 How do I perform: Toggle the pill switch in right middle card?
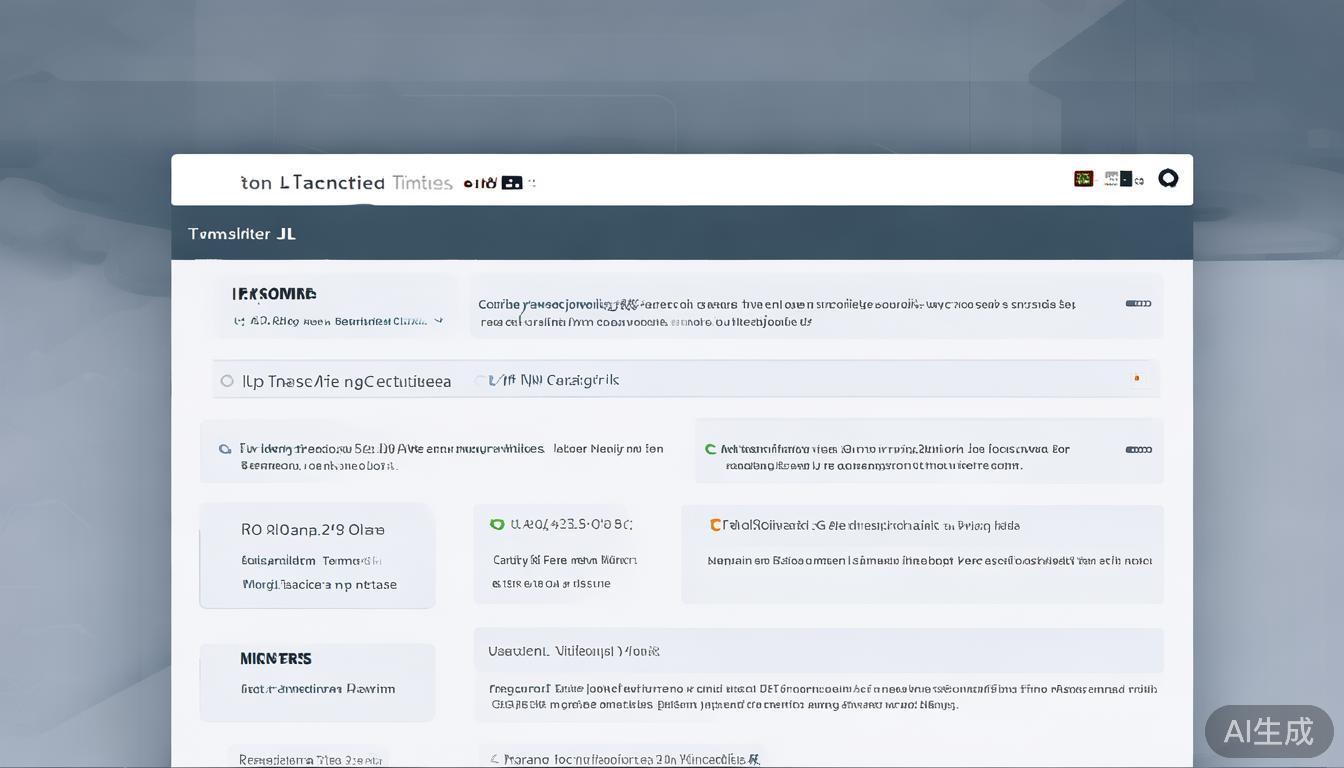(x=1138, y=450)
